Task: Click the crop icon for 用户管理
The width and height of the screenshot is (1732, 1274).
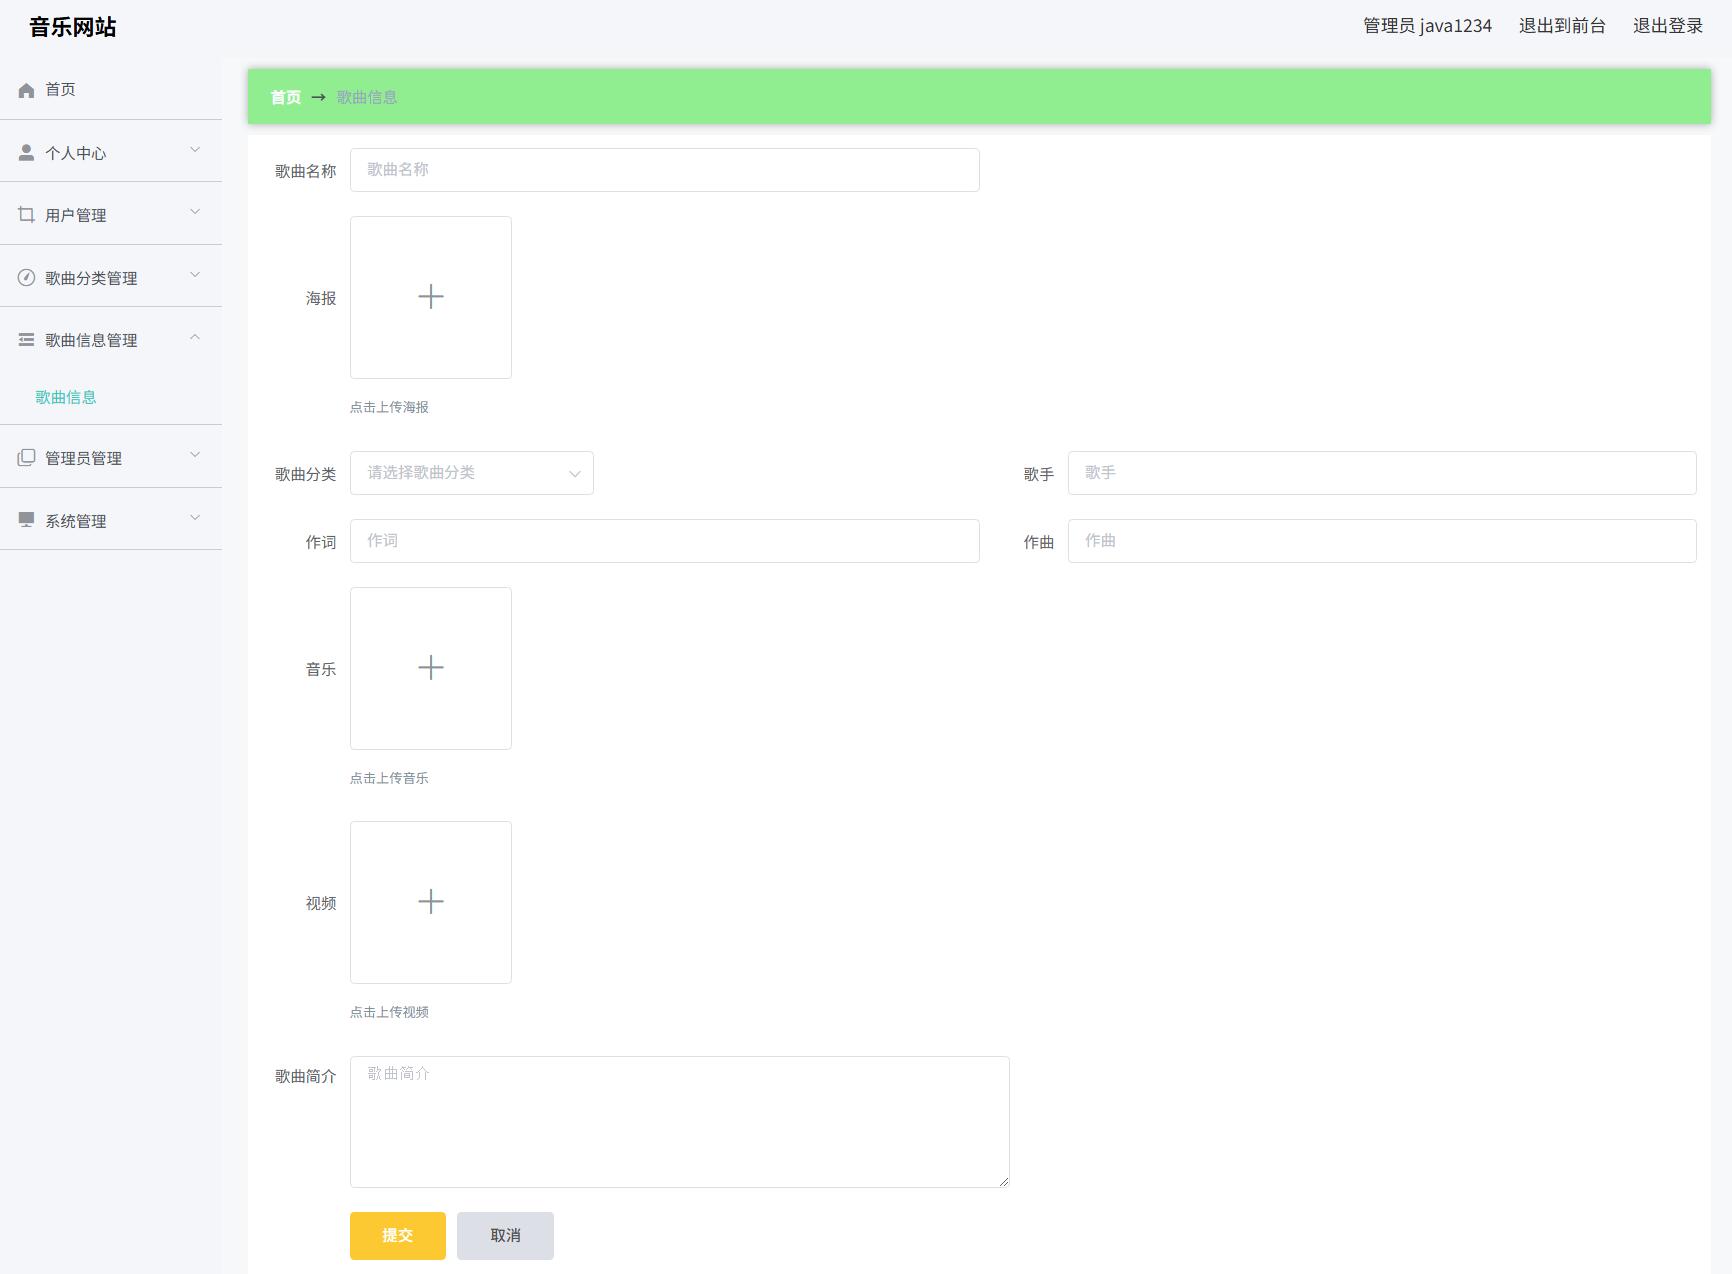Action: (26, 214)
